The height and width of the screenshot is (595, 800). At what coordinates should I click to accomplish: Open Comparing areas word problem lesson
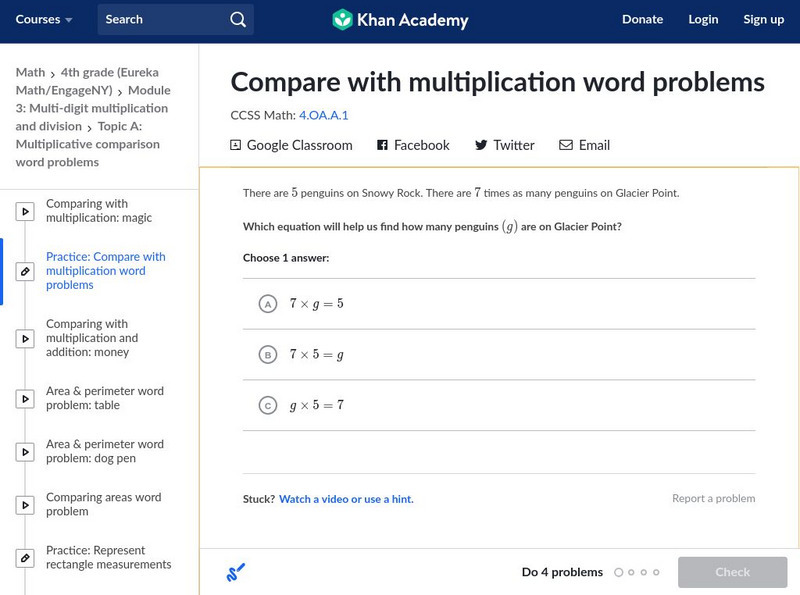coord(103,504)
